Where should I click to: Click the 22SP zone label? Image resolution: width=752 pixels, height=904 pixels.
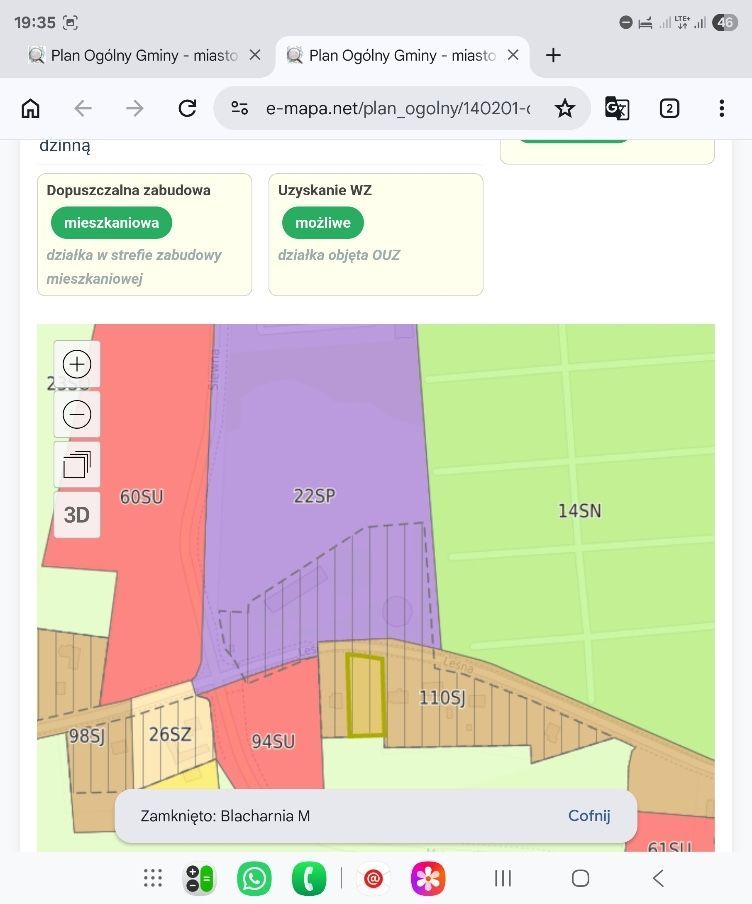314,496
